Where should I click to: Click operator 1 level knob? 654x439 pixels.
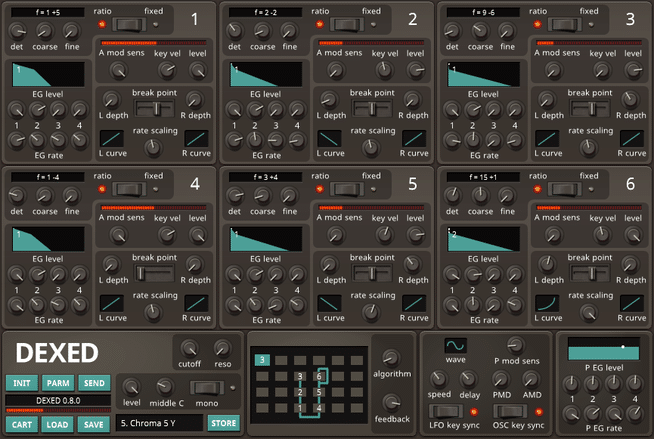click(x=198, y=70)
